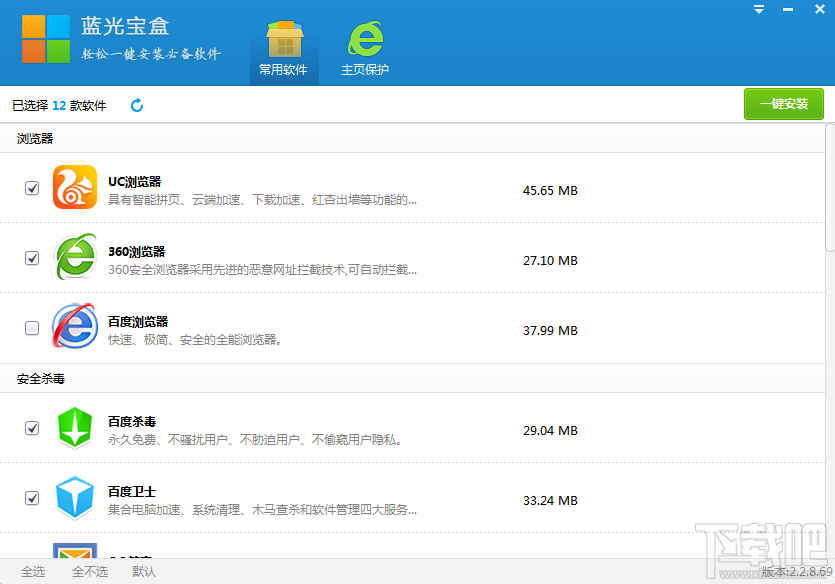Click the 45.65 MB size value
This screenshot has width=835, height=584.
(550, 191)
